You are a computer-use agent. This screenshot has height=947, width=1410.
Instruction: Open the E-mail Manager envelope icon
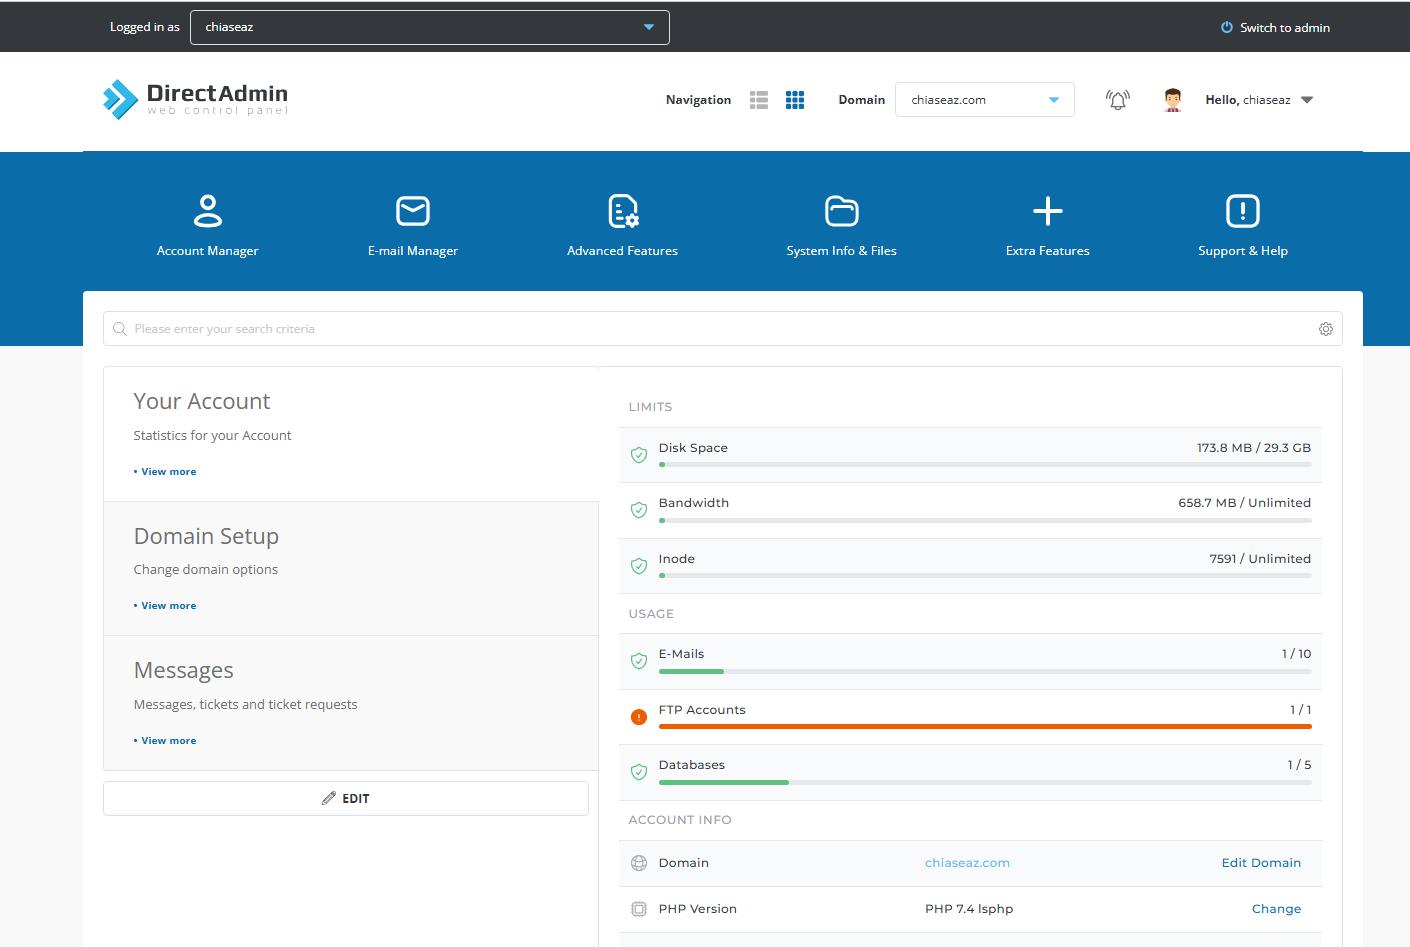(412, 211)
